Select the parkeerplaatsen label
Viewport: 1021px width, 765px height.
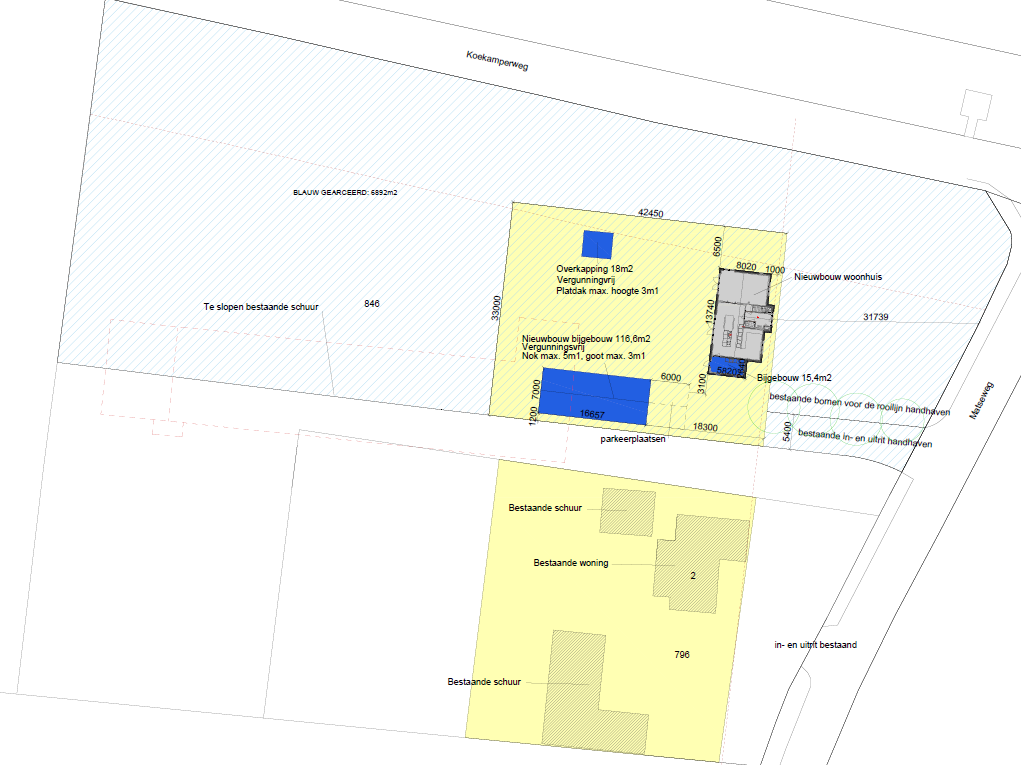[x=633, y=439]
